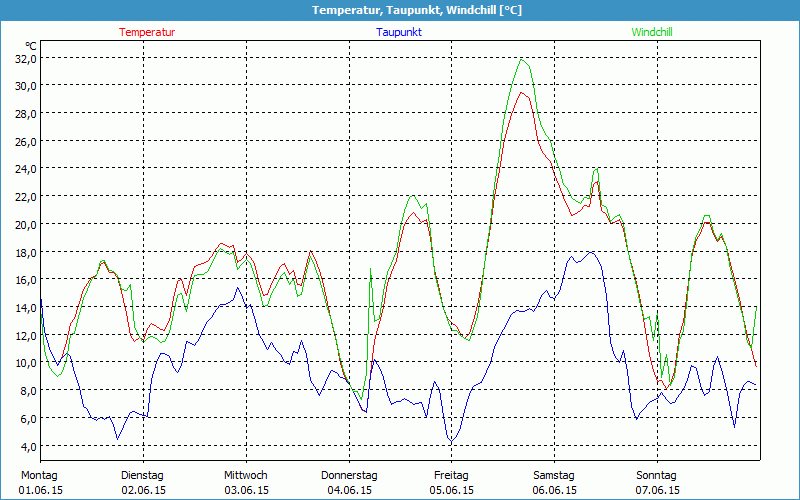Click the Dienstag day label
The width and height of the screenshot is (800, 500).
142,475
